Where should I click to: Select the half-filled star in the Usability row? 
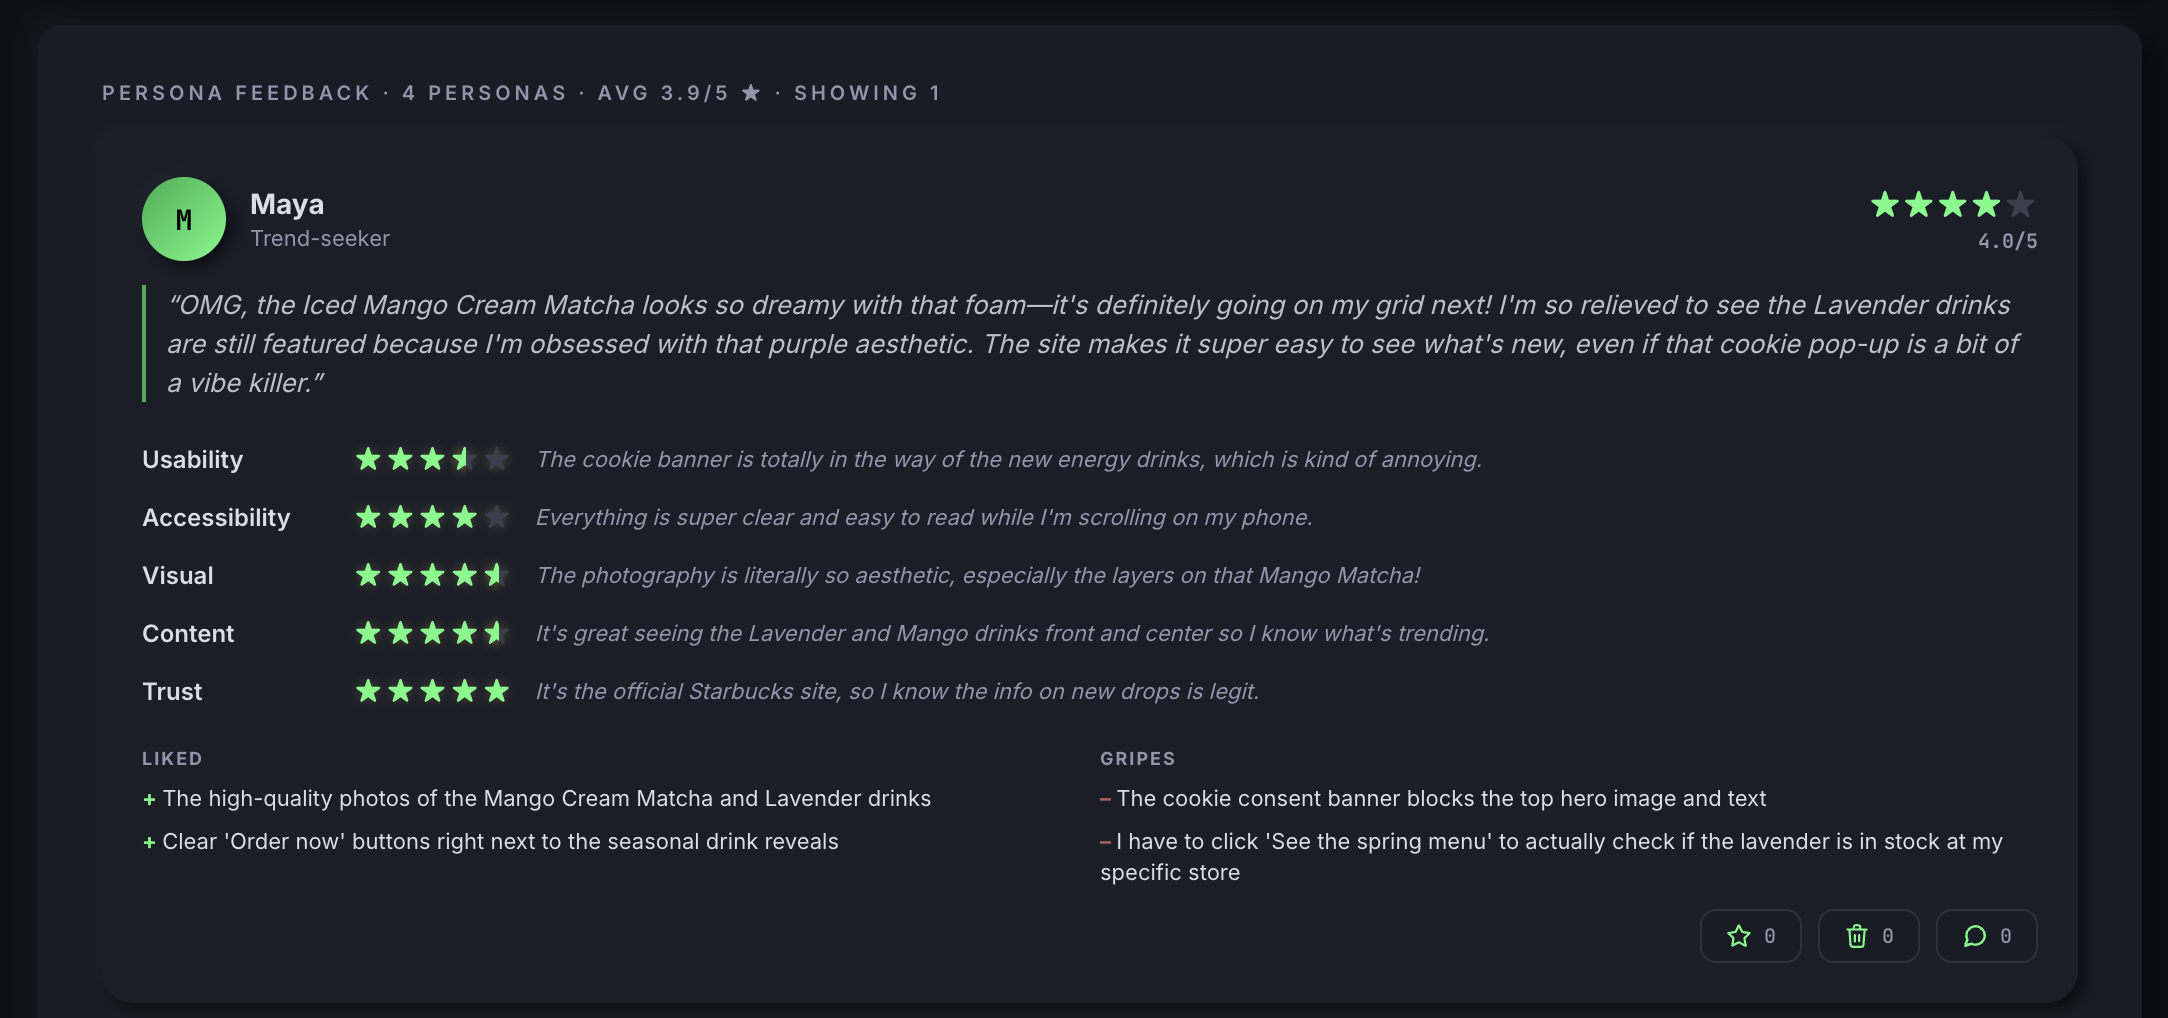tap(464, 459)
